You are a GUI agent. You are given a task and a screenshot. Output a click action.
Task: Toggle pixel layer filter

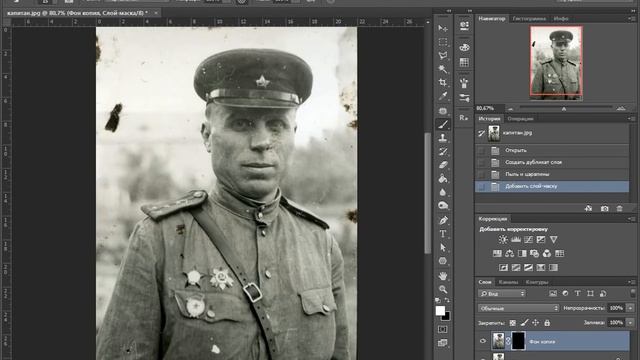(553, 293)
